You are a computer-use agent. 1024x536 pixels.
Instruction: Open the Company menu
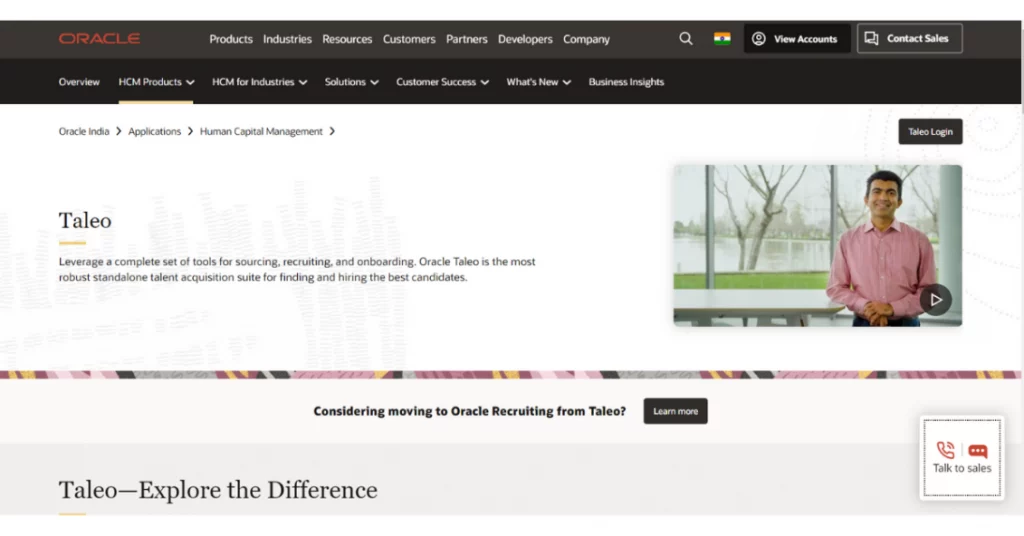586,39
